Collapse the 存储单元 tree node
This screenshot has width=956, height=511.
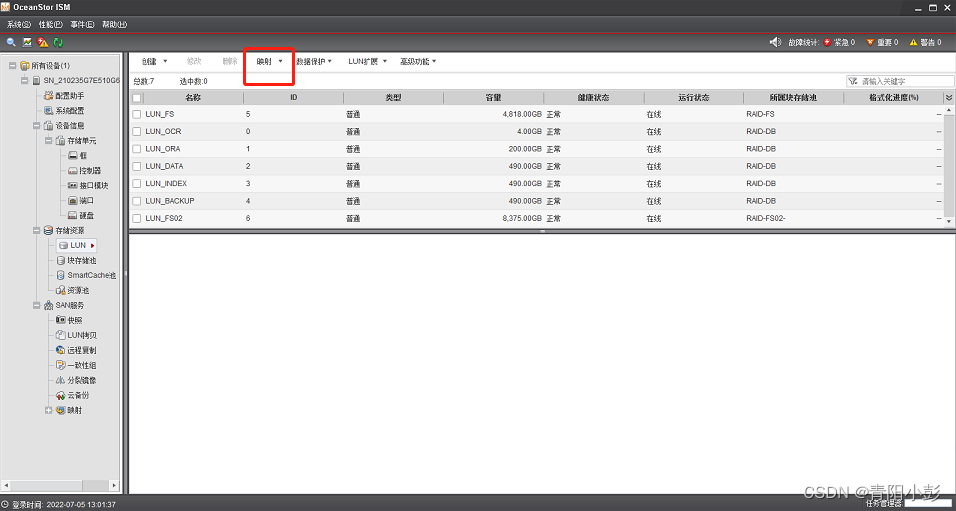coord(48,140)
